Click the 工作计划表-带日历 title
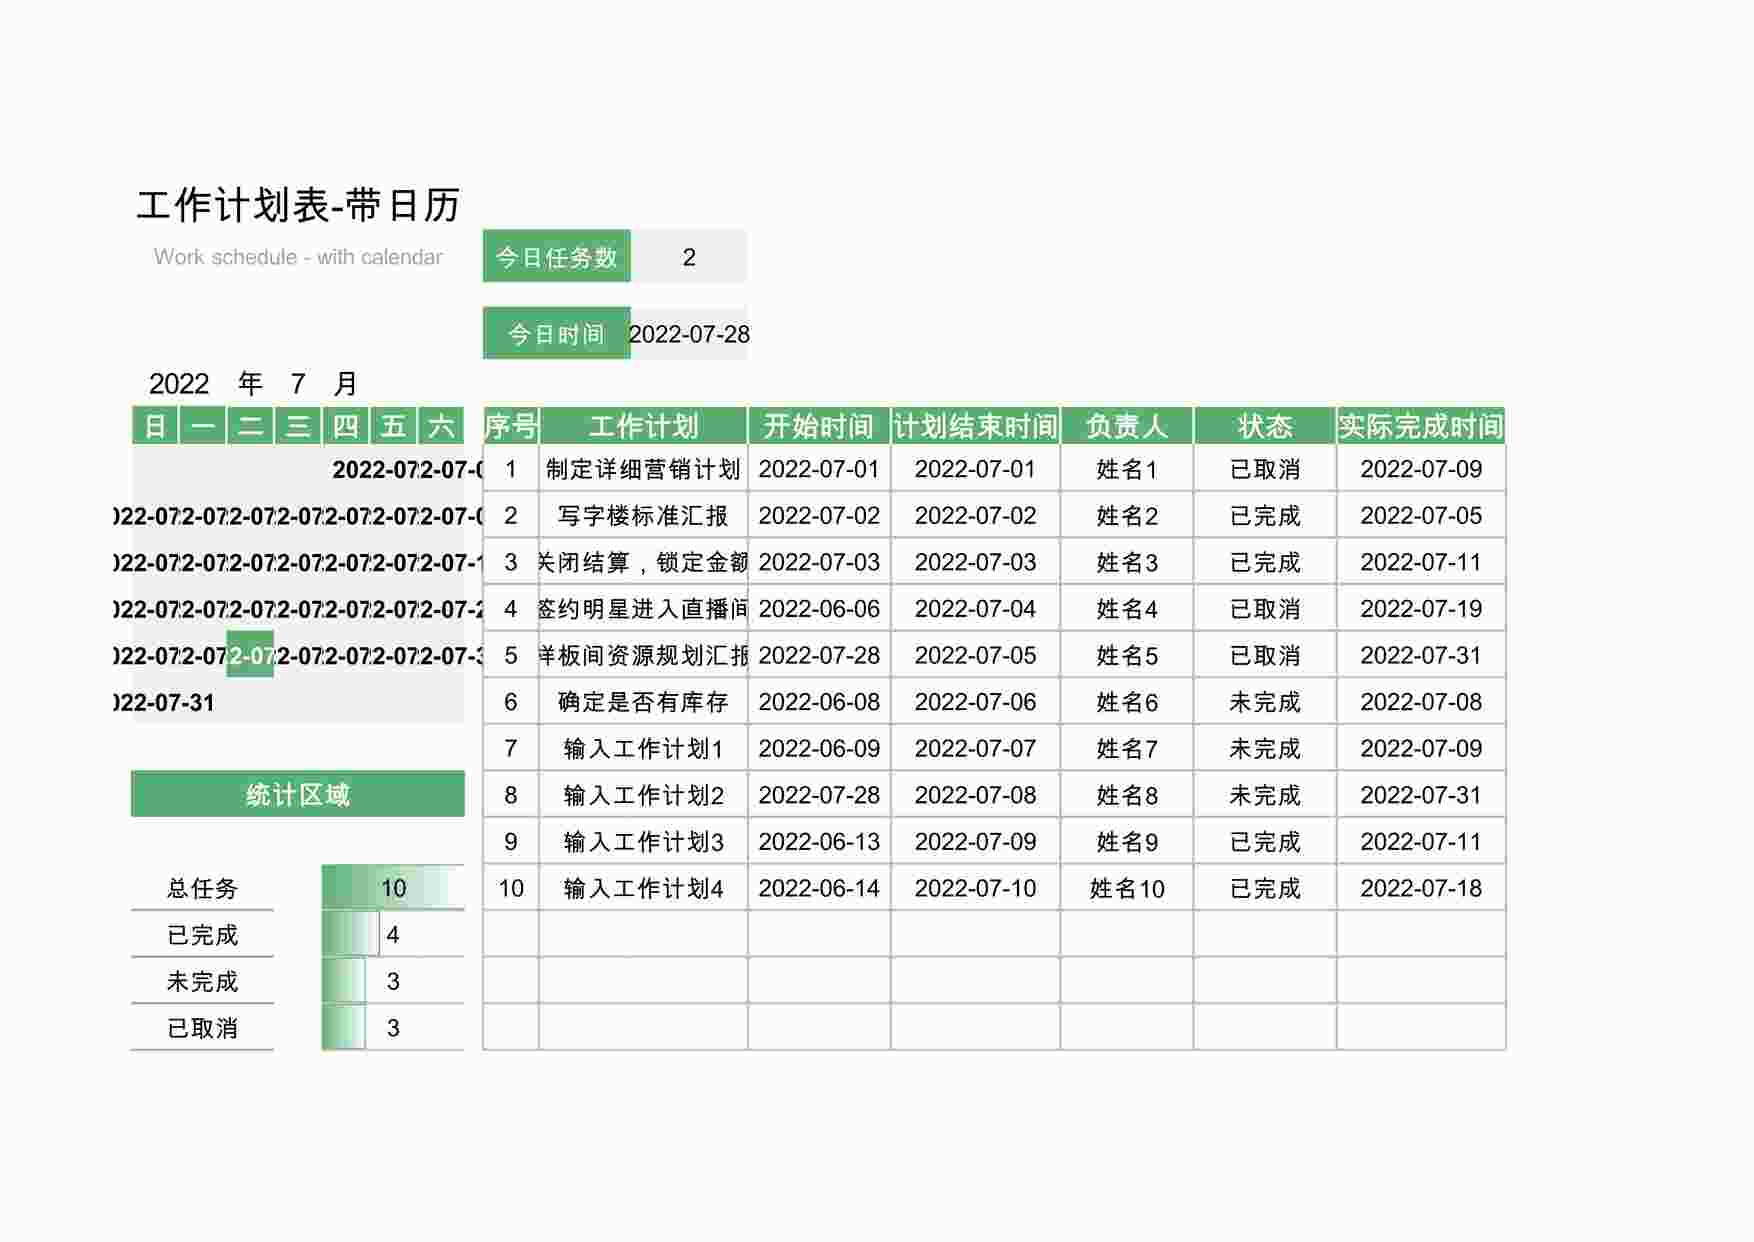The height and width of the screenshot is (1242, 1754). click(298, 206)
